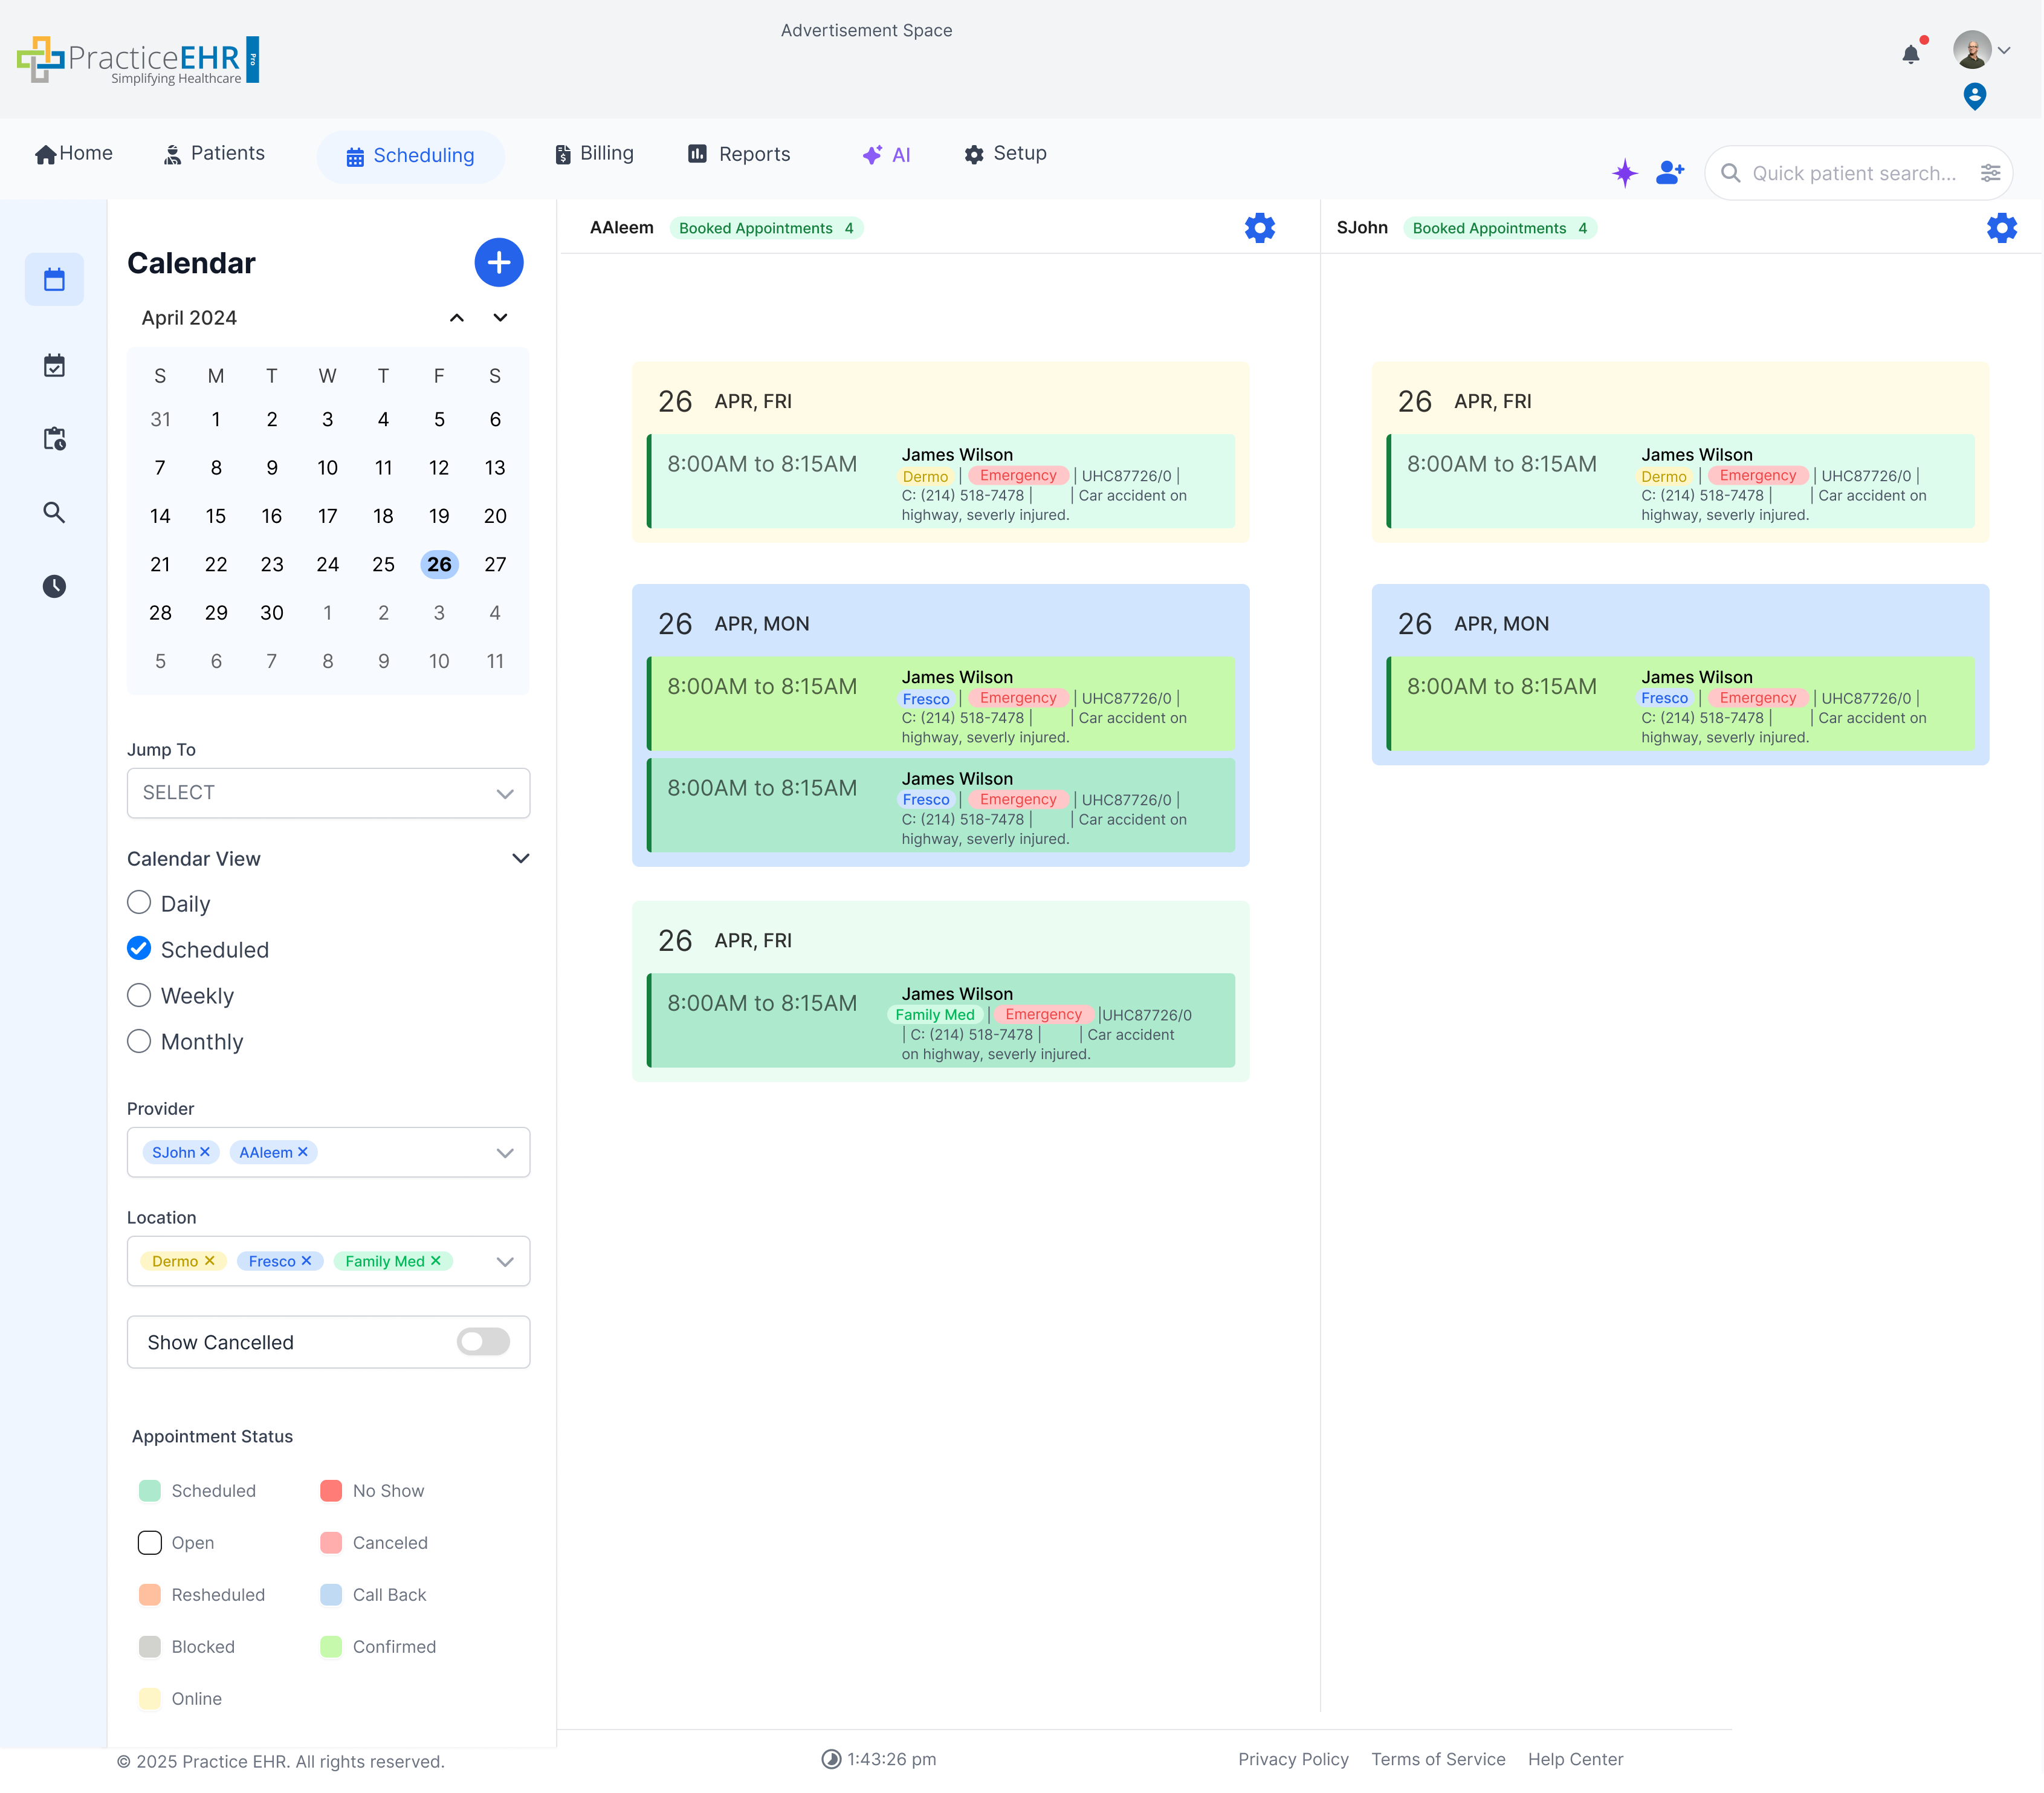2044x1793 pixels.
Task: Open the Location filter dropdown
Action: tap(505, 1261)
